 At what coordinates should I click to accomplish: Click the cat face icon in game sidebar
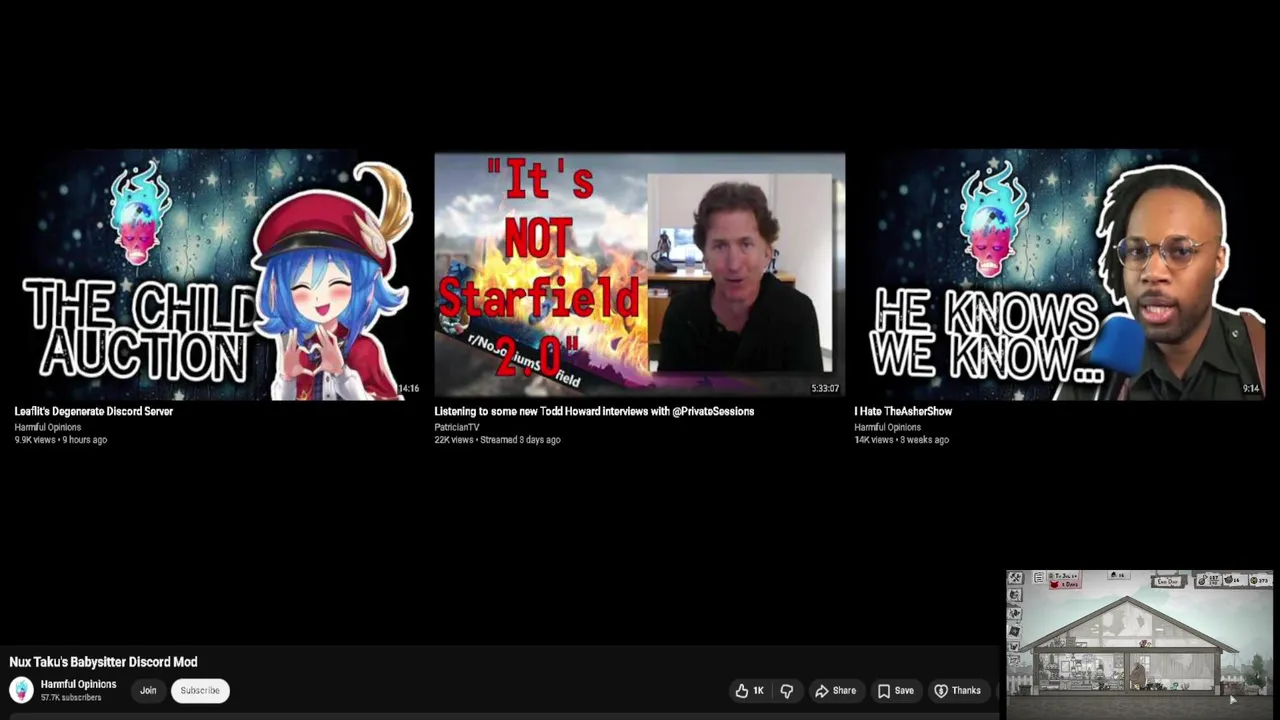[x=1015, y=594]
